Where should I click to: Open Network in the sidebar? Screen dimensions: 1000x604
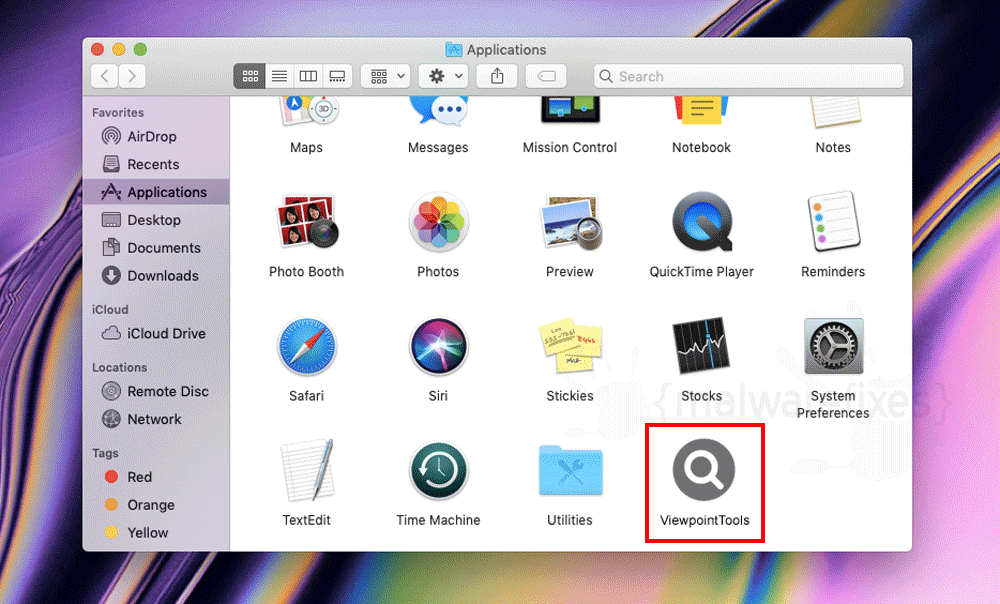(x=156, y=419)
